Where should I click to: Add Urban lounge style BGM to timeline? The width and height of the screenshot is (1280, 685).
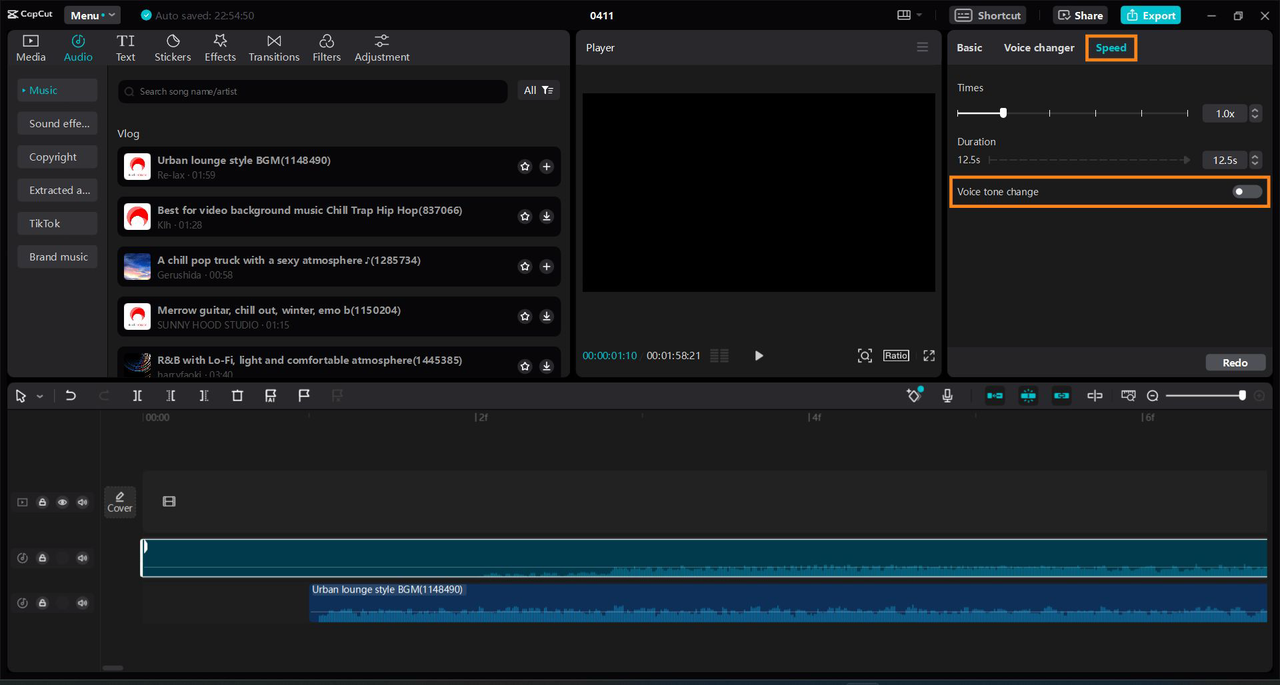(547, 167)
